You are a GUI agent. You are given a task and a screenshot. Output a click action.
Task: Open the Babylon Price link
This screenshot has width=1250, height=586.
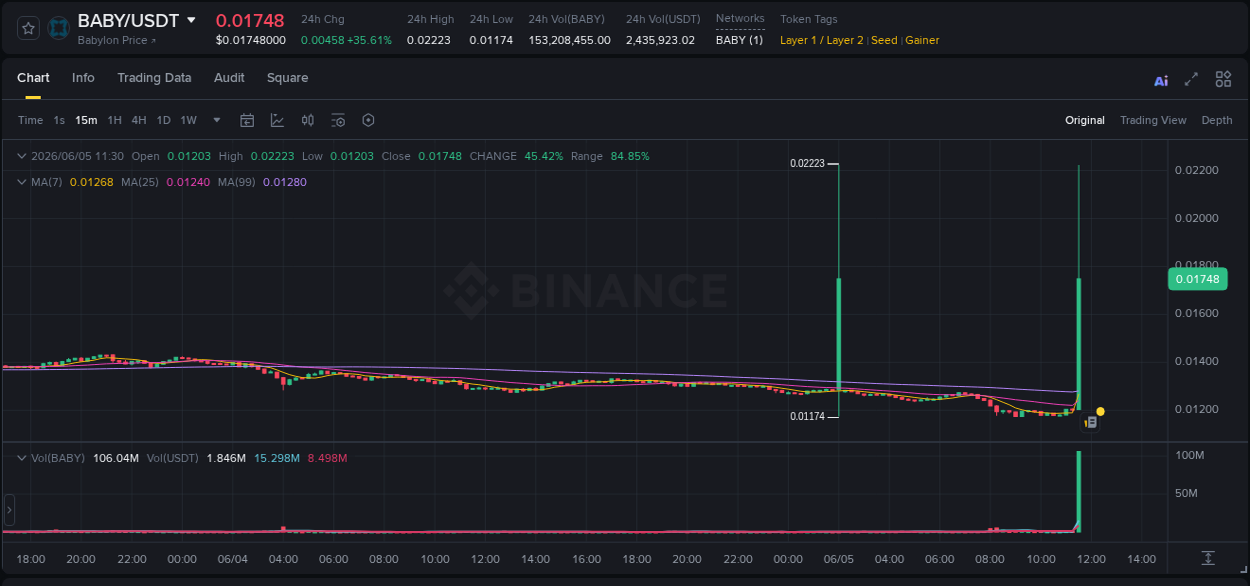pos(116,40)
